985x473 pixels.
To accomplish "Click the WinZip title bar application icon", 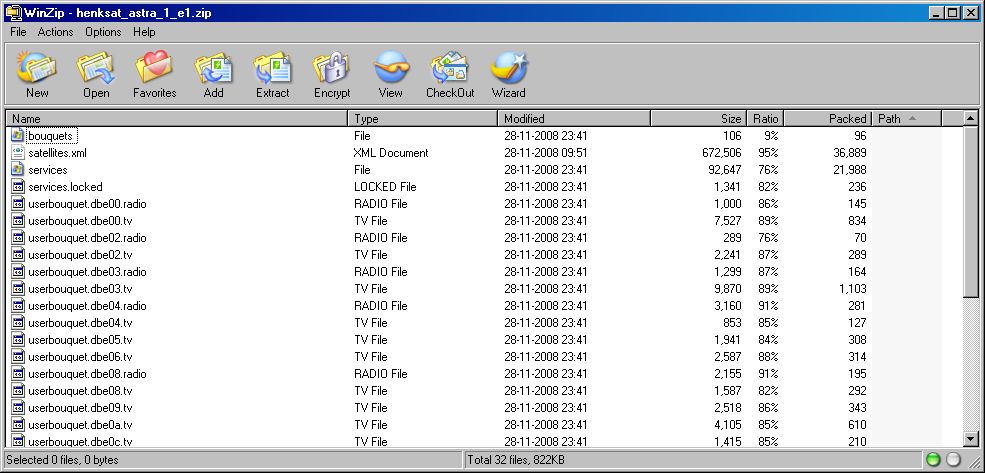I will point(13,12).
